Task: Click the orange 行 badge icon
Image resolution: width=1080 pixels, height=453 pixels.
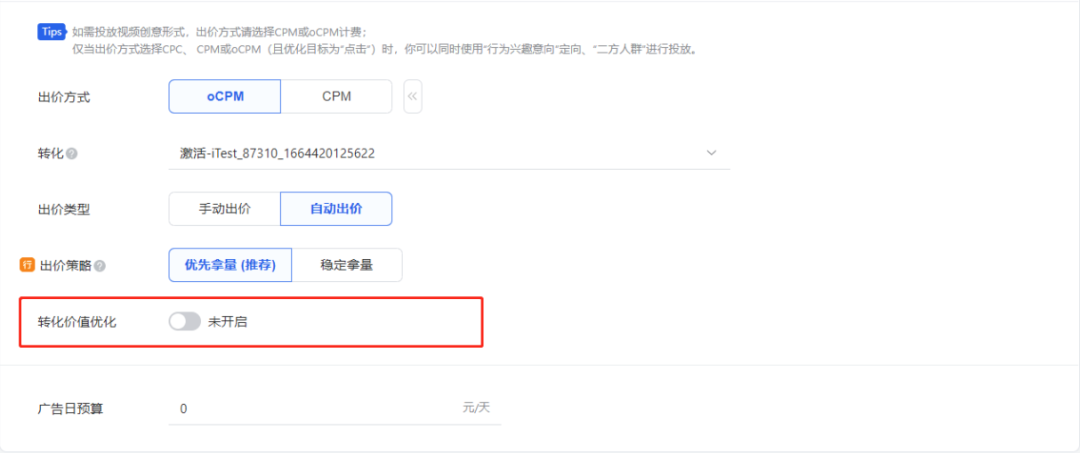Action: (x=27, y=264)
